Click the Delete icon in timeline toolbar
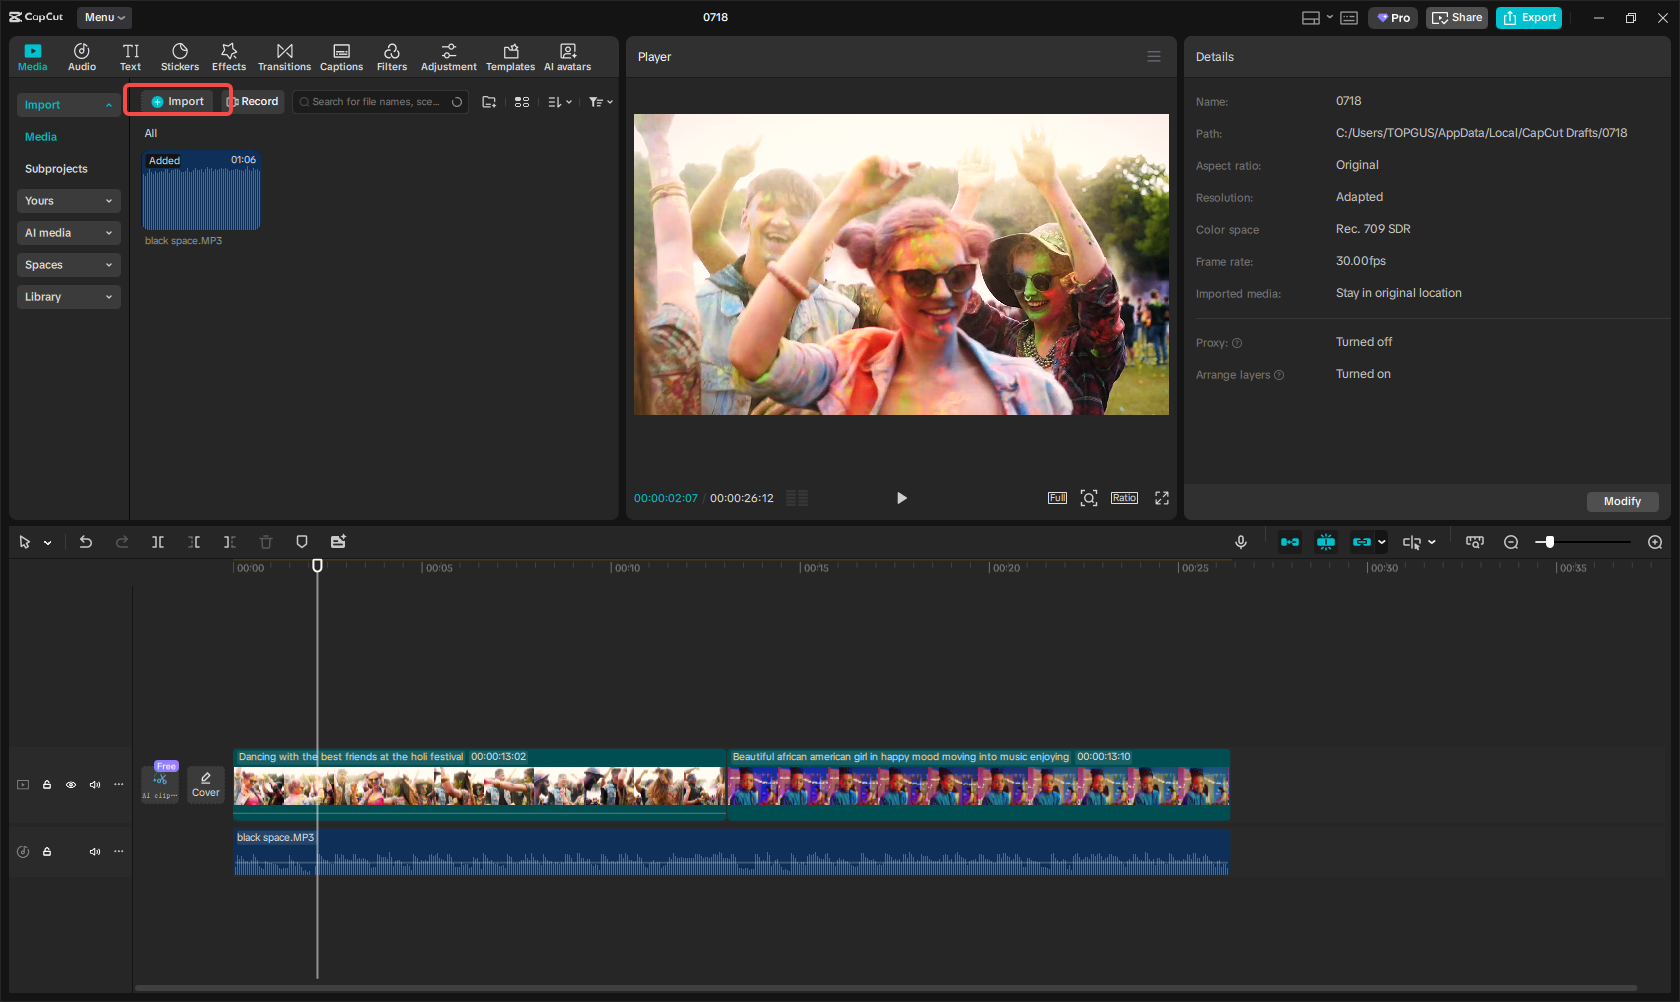 pyautogui.click(x=265, y=541)
